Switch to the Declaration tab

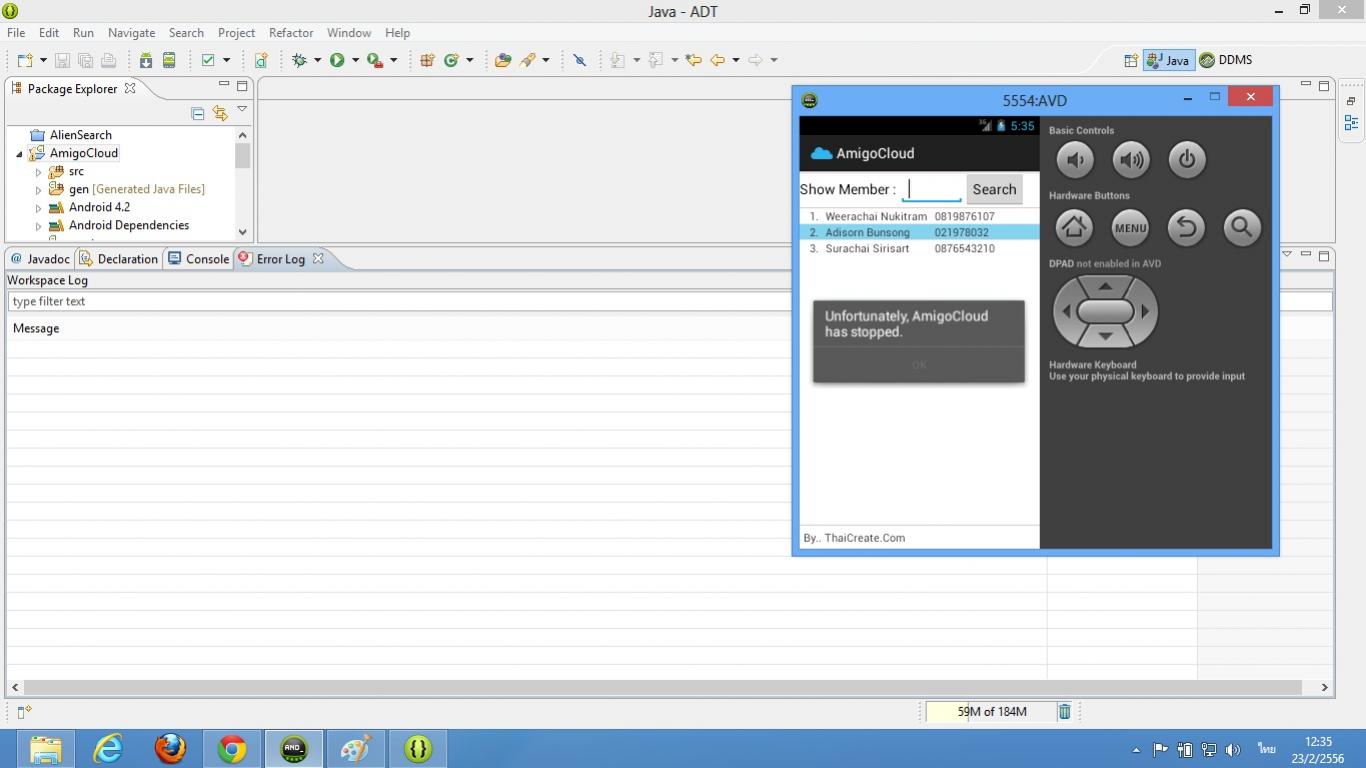pos(119,259)
